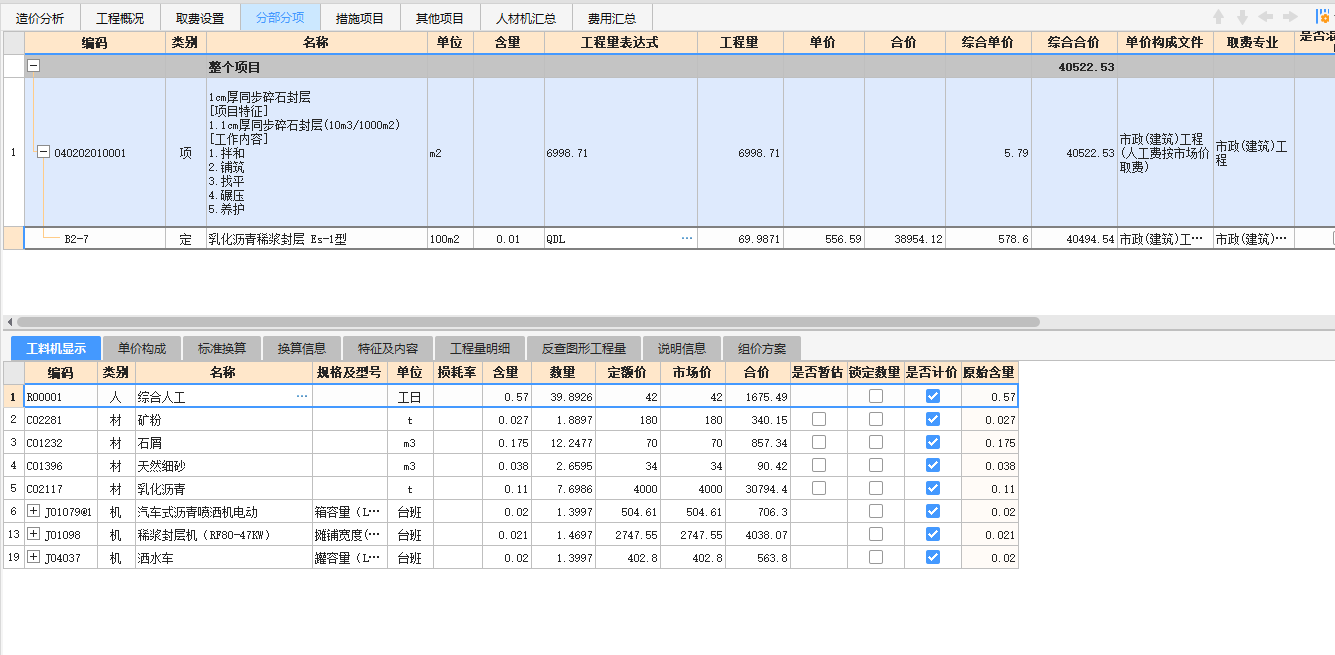Open the 反查图形工程量 bottom tab
The width and height of the screenshot is (1335, 655).
(x=584, y=348)
